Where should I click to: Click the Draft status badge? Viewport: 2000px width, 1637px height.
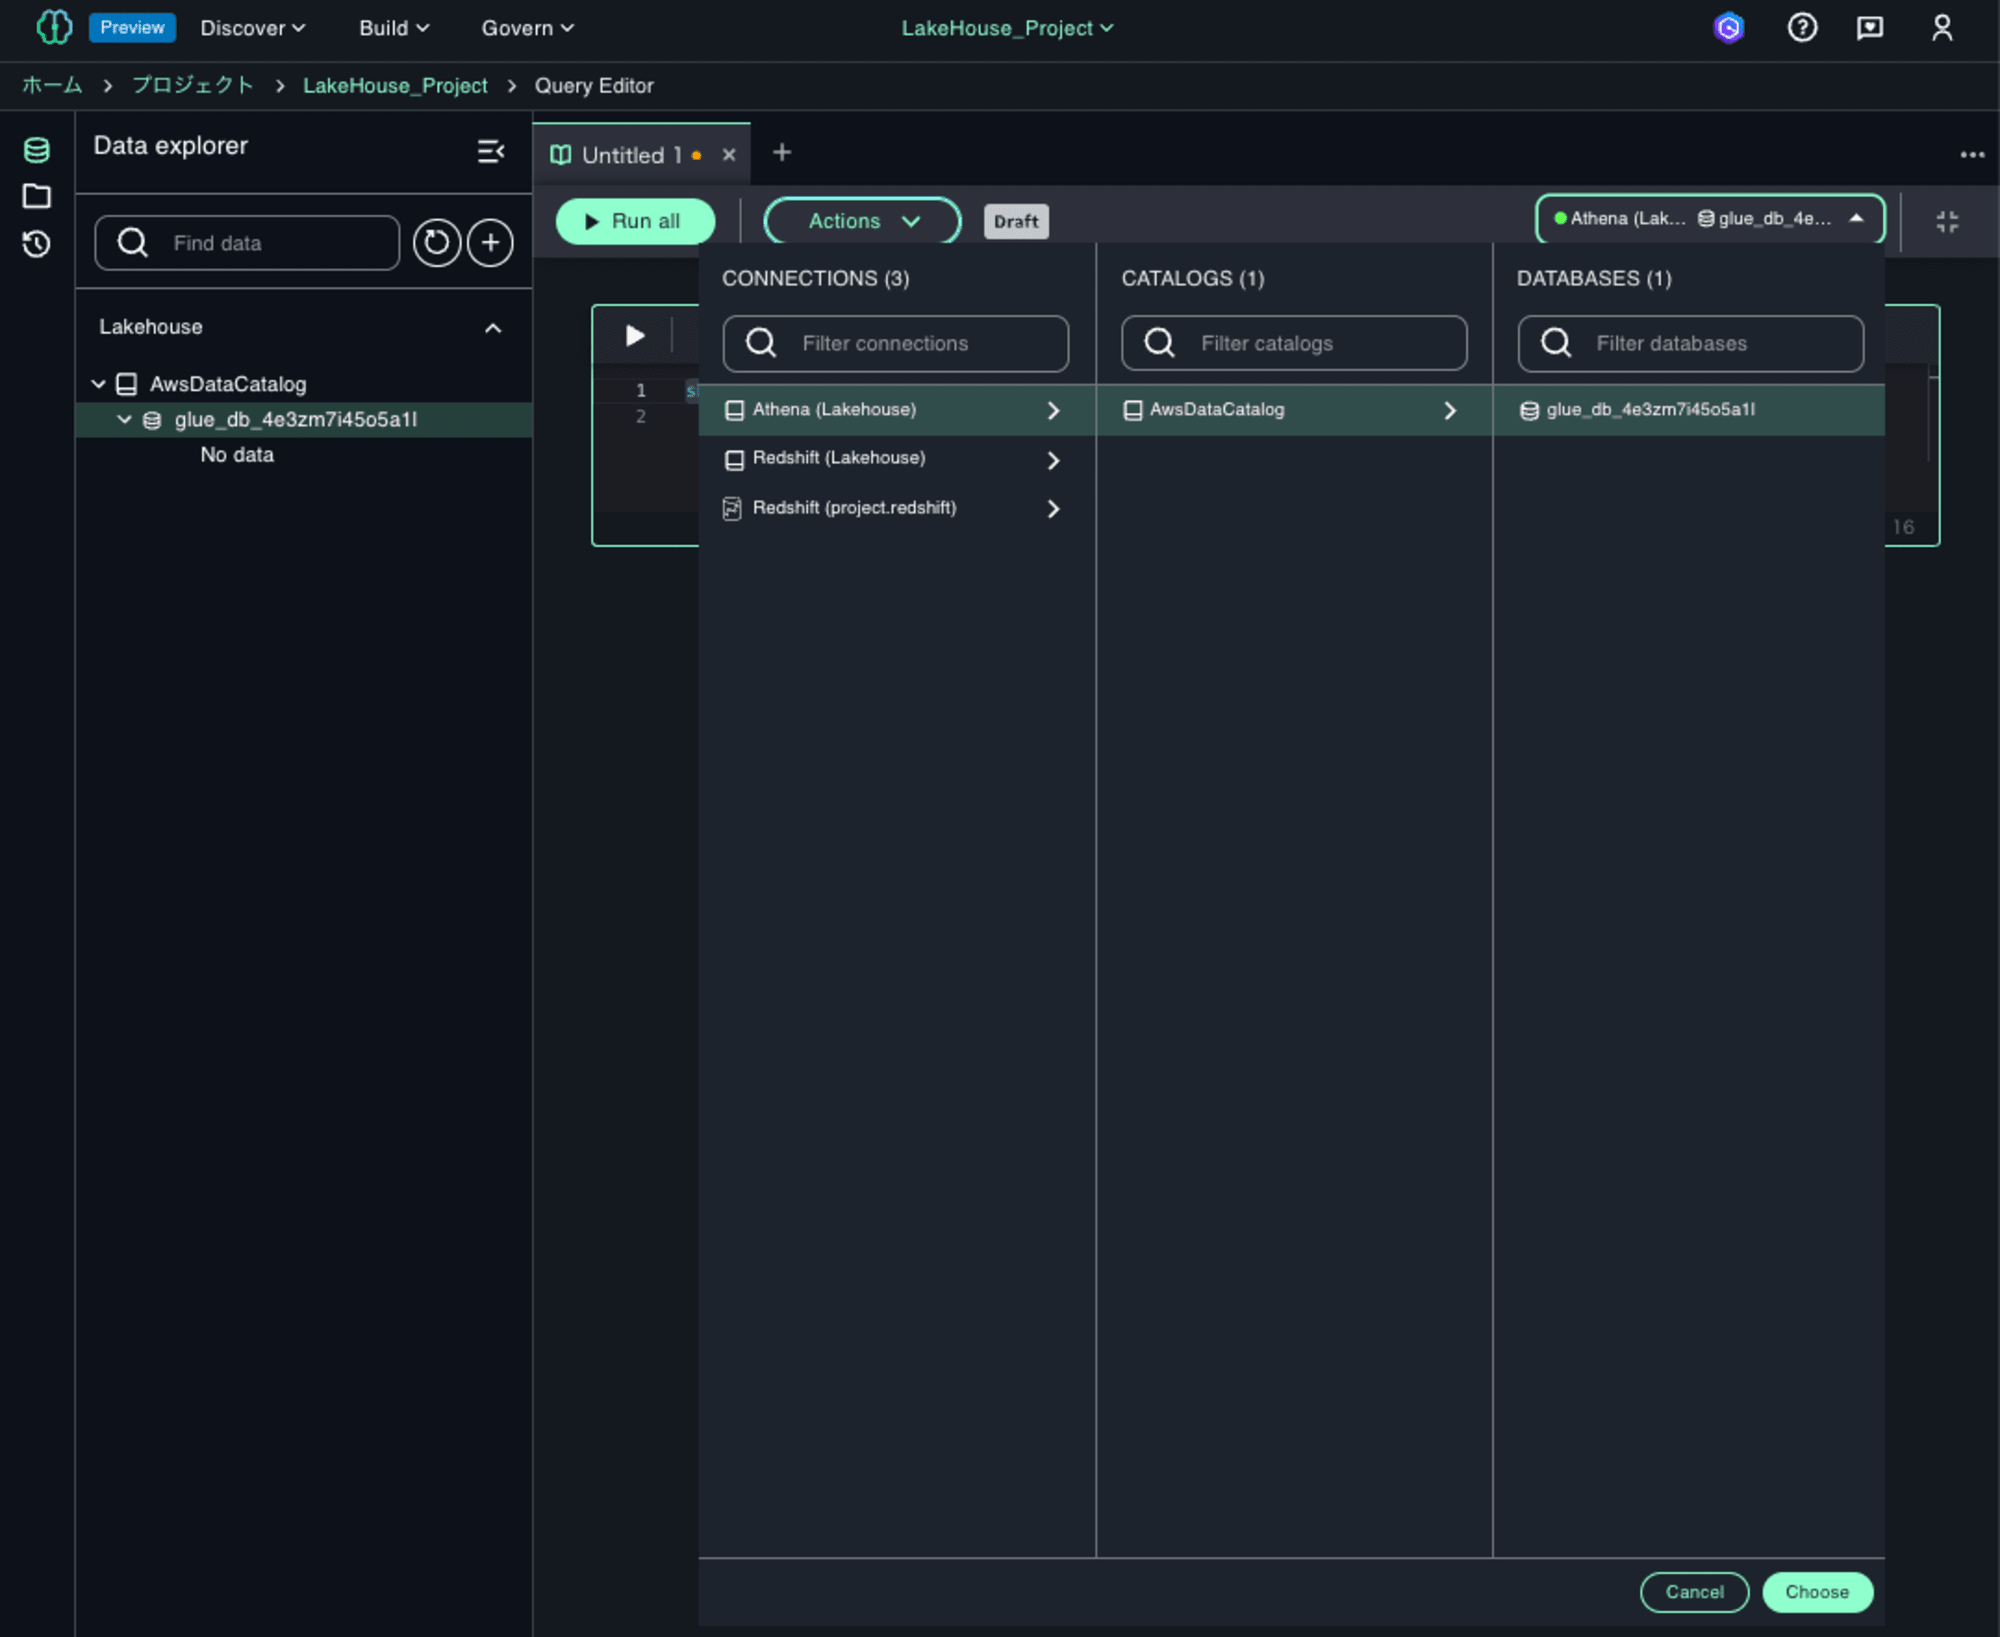(1016, 221)
